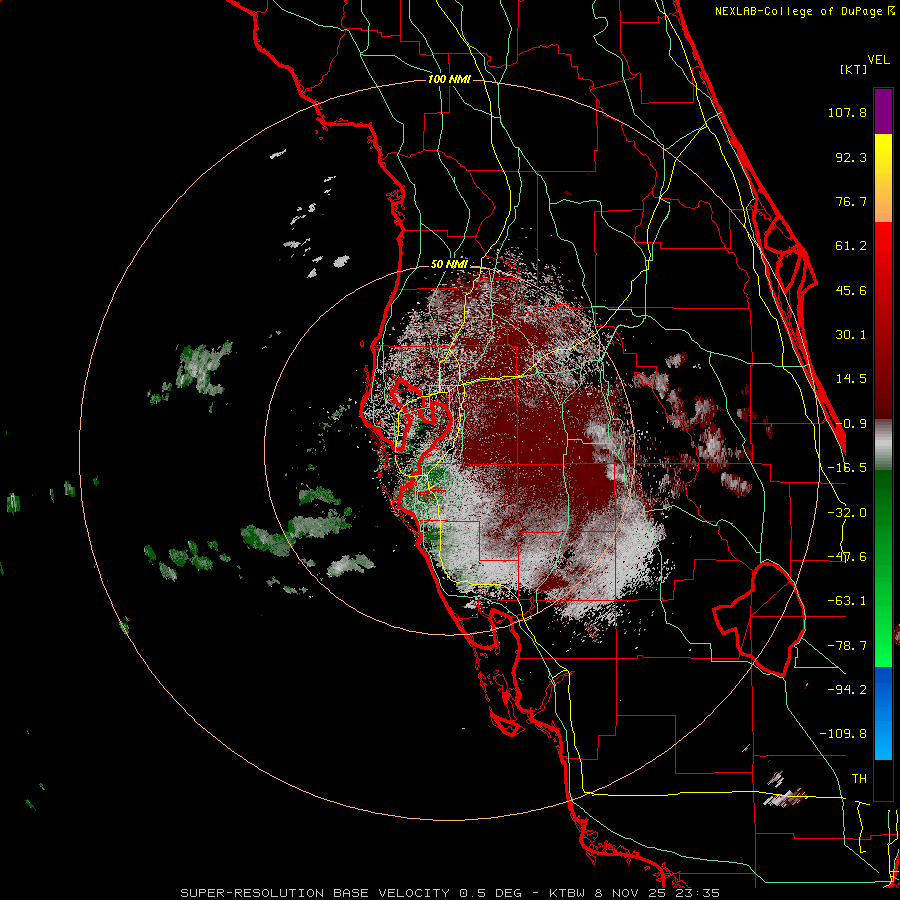Click the Super-Resolution Base Velocity caption
This screenshot has height=900, width=900.
click(x=450, y=893)
